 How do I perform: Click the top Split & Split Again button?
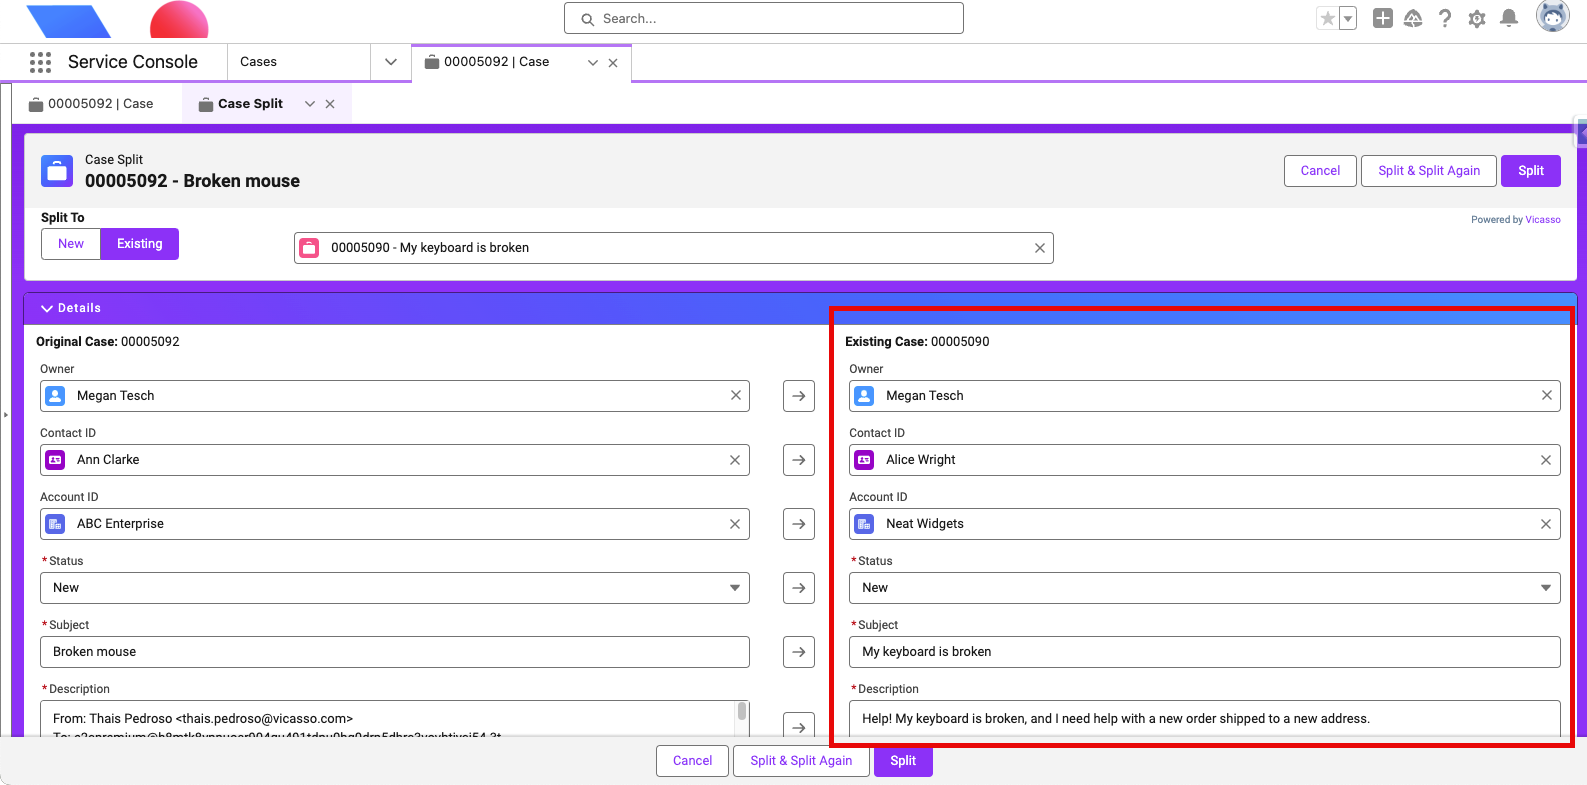coord(1429,171)
